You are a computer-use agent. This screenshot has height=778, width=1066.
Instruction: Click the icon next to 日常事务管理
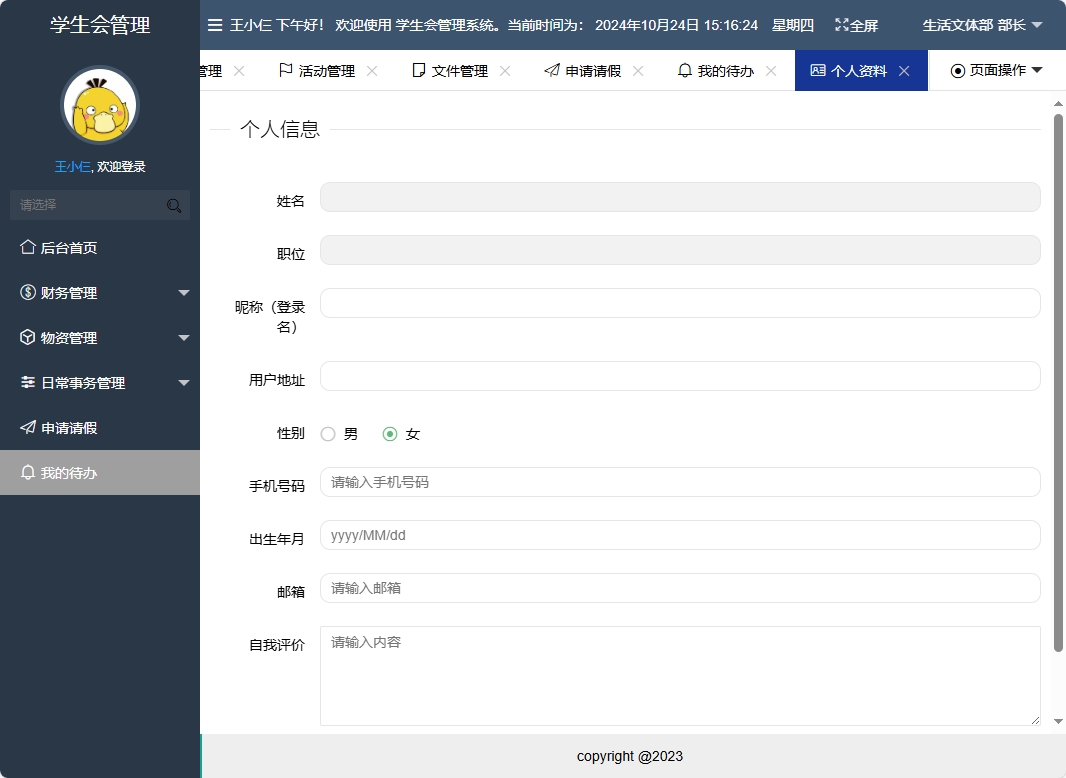(27, 382)
